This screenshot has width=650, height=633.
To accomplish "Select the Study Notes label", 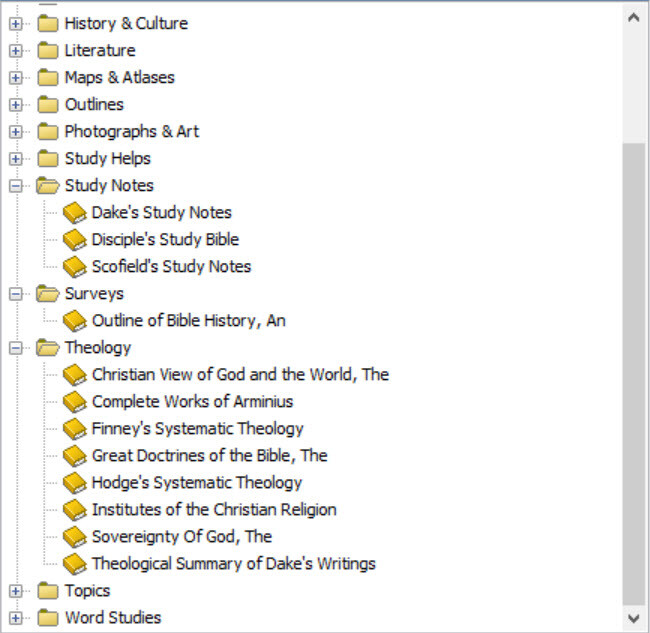I will click(109, 186).
